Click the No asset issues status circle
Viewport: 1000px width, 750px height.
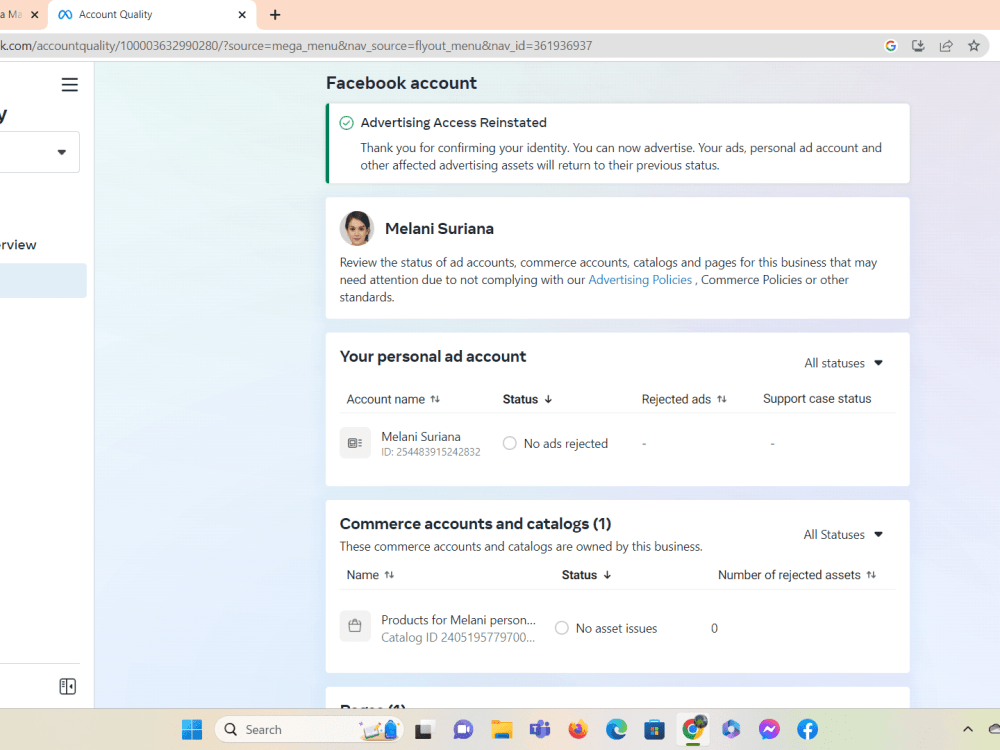tap(562, 628)
